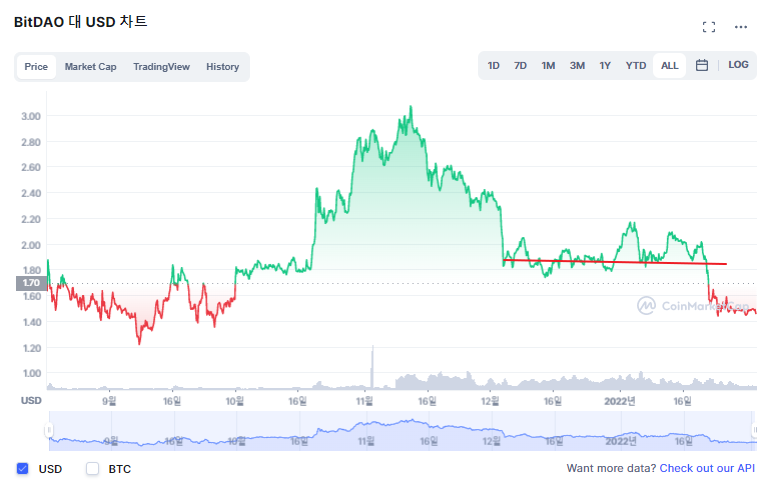Toggle the LOG scale option
777x484 pixels.
[x=738, y=64]
